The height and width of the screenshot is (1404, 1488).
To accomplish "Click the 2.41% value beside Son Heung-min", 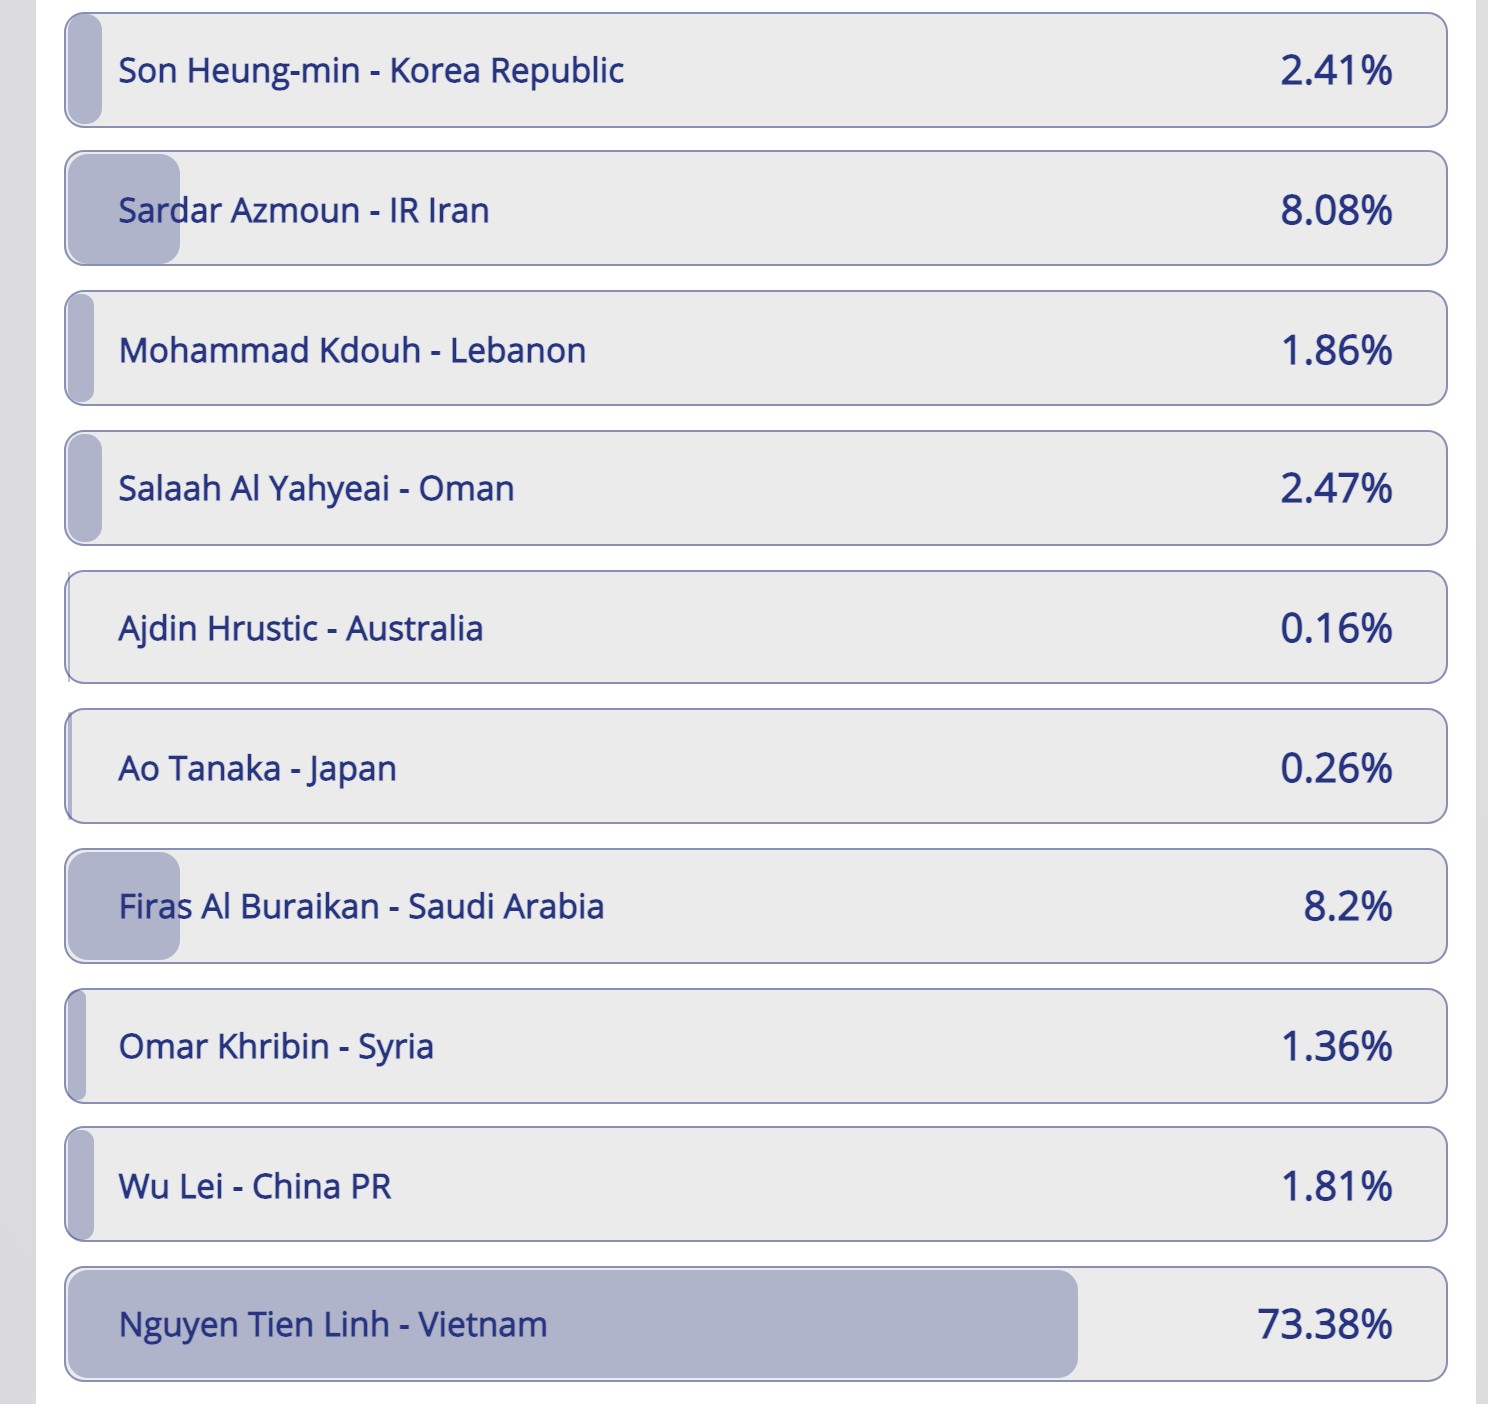I will 1336,70.
